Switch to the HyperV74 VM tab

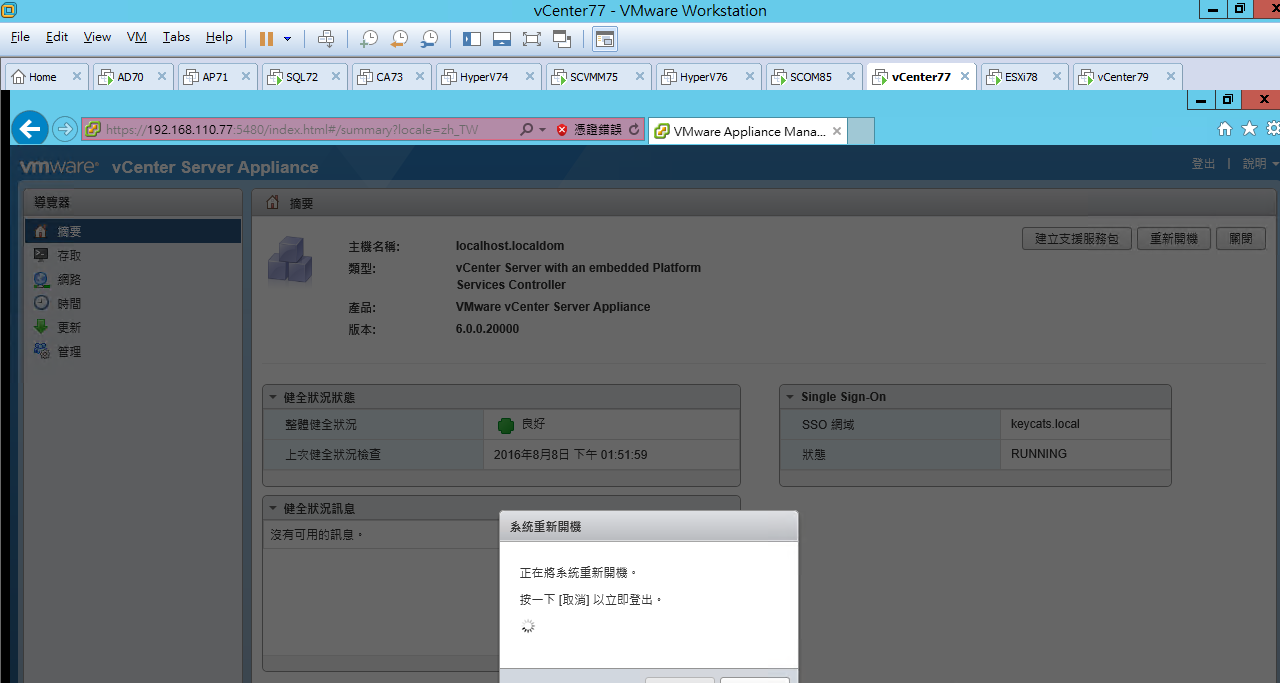point(489,77)
